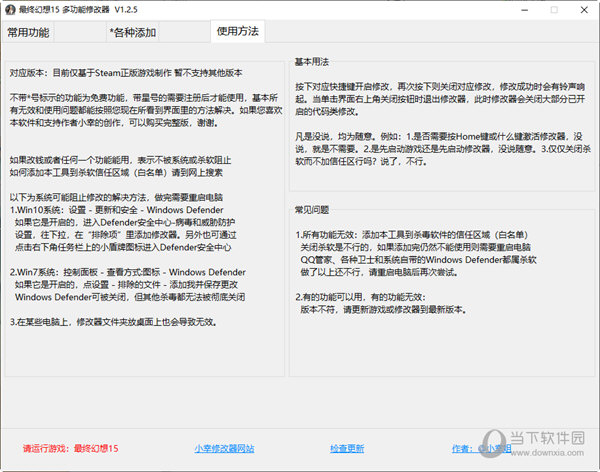
Task: Click the line 版本不符 请更新游戏
Action: coord(384,309)
